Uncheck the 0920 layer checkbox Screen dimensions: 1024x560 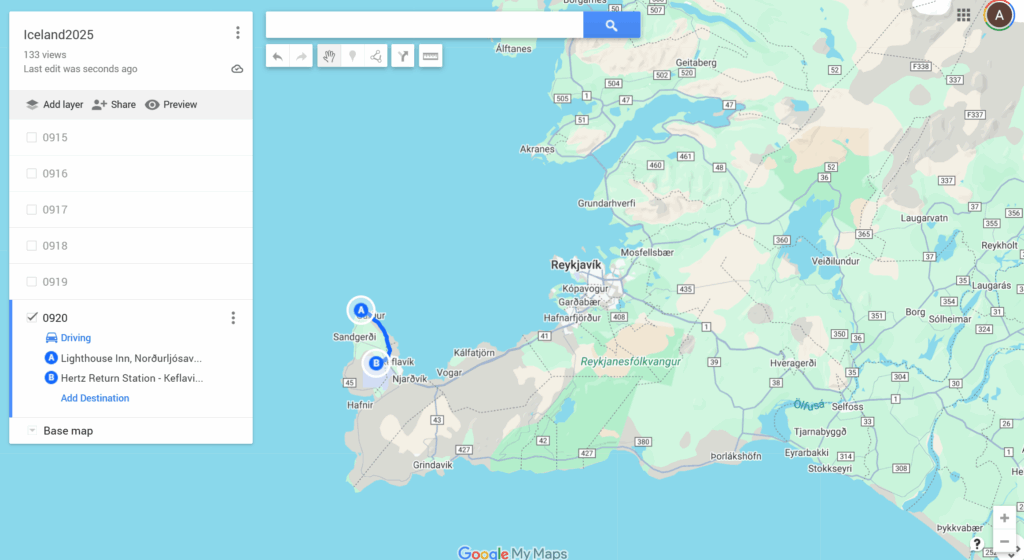31,317
